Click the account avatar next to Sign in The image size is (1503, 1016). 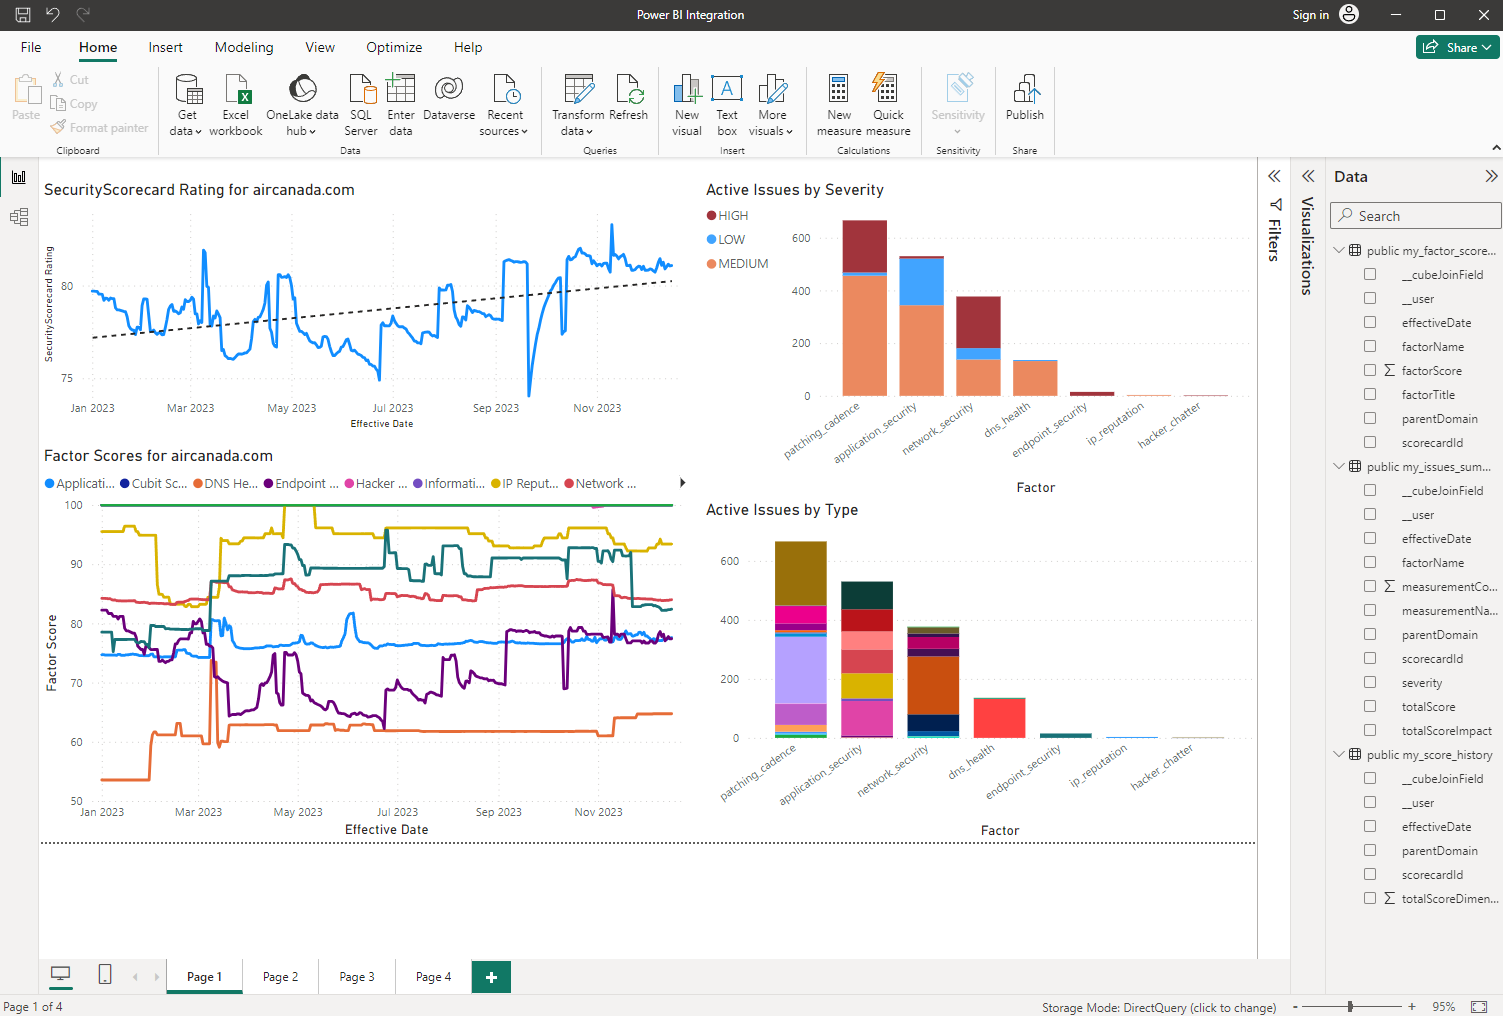pos(1349,14)
